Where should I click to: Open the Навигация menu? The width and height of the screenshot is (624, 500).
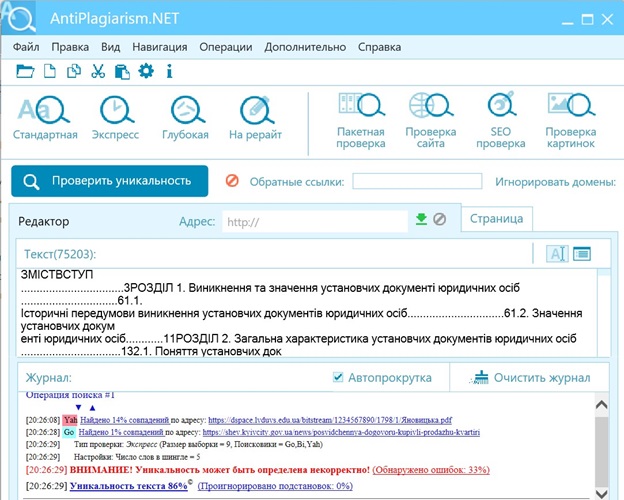[160, 47]
